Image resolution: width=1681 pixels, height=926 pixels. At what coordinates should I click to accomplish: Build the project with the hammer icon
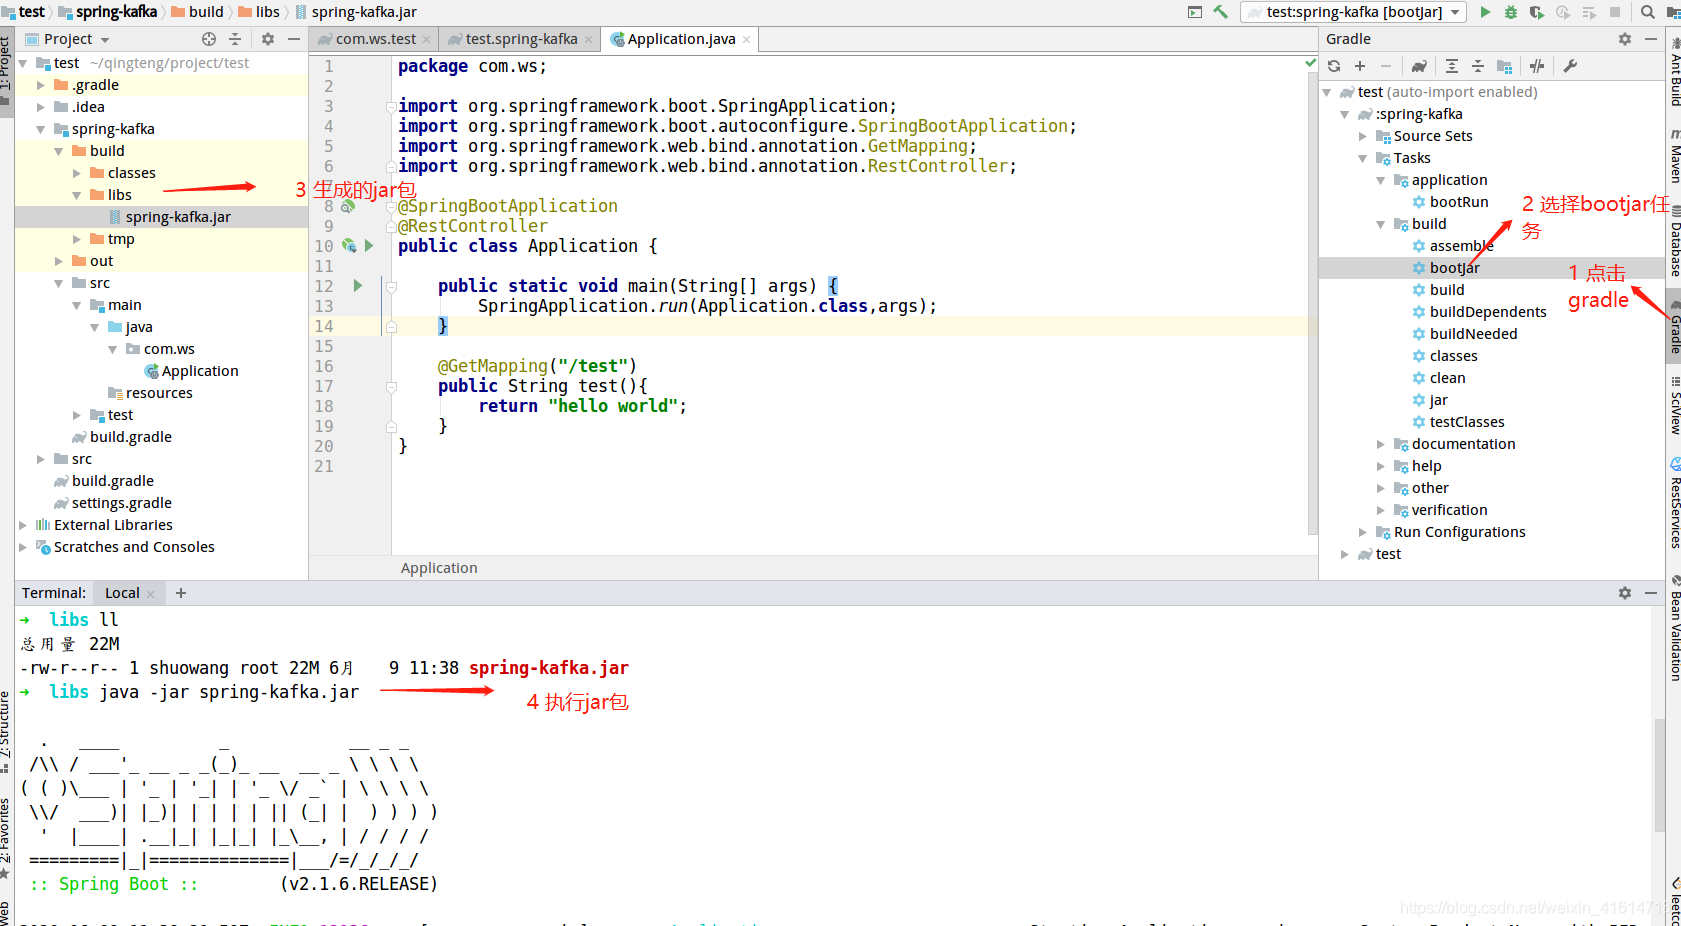[1221, 12]
